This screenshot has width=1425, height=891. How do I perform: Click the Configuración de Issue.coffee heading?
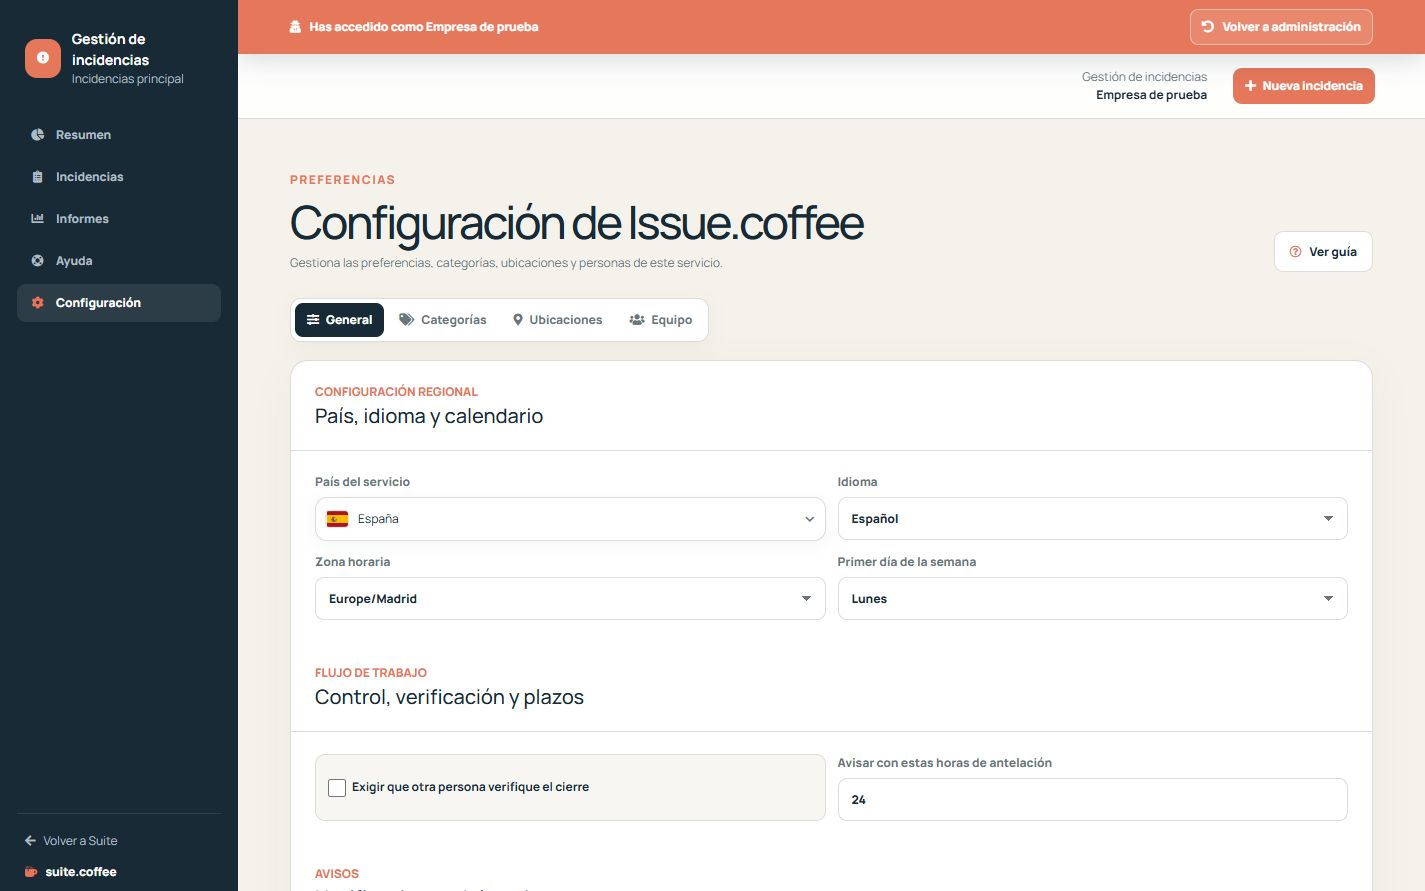577,223
